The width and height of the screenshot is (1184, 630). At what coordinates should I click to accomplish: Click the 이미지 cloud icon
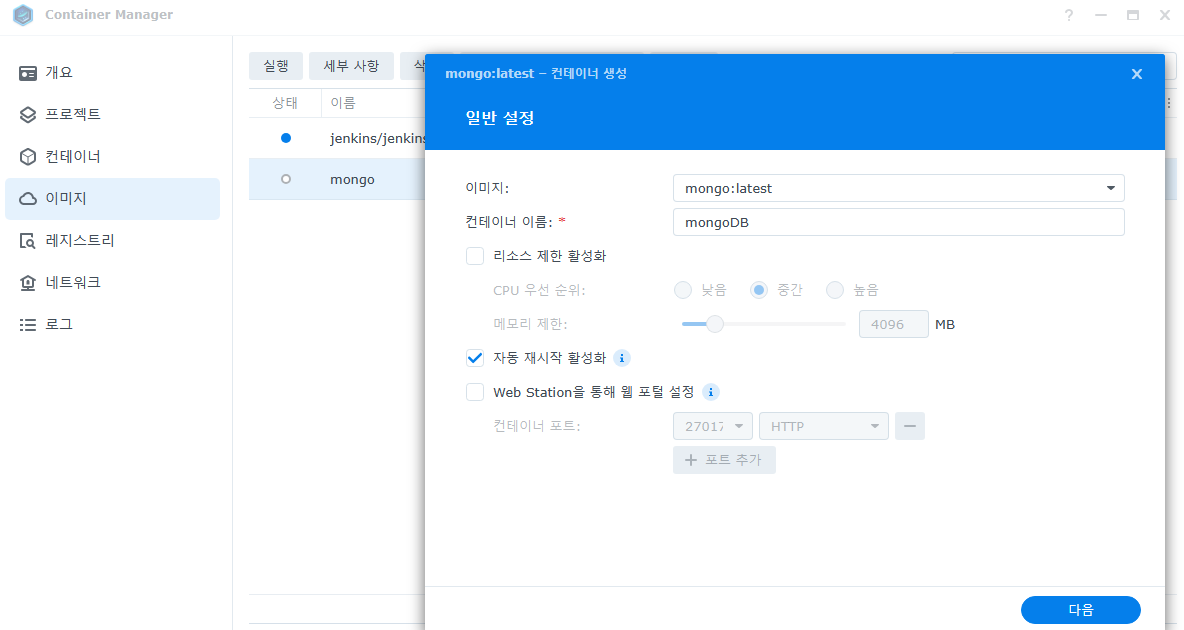point(28,199)
